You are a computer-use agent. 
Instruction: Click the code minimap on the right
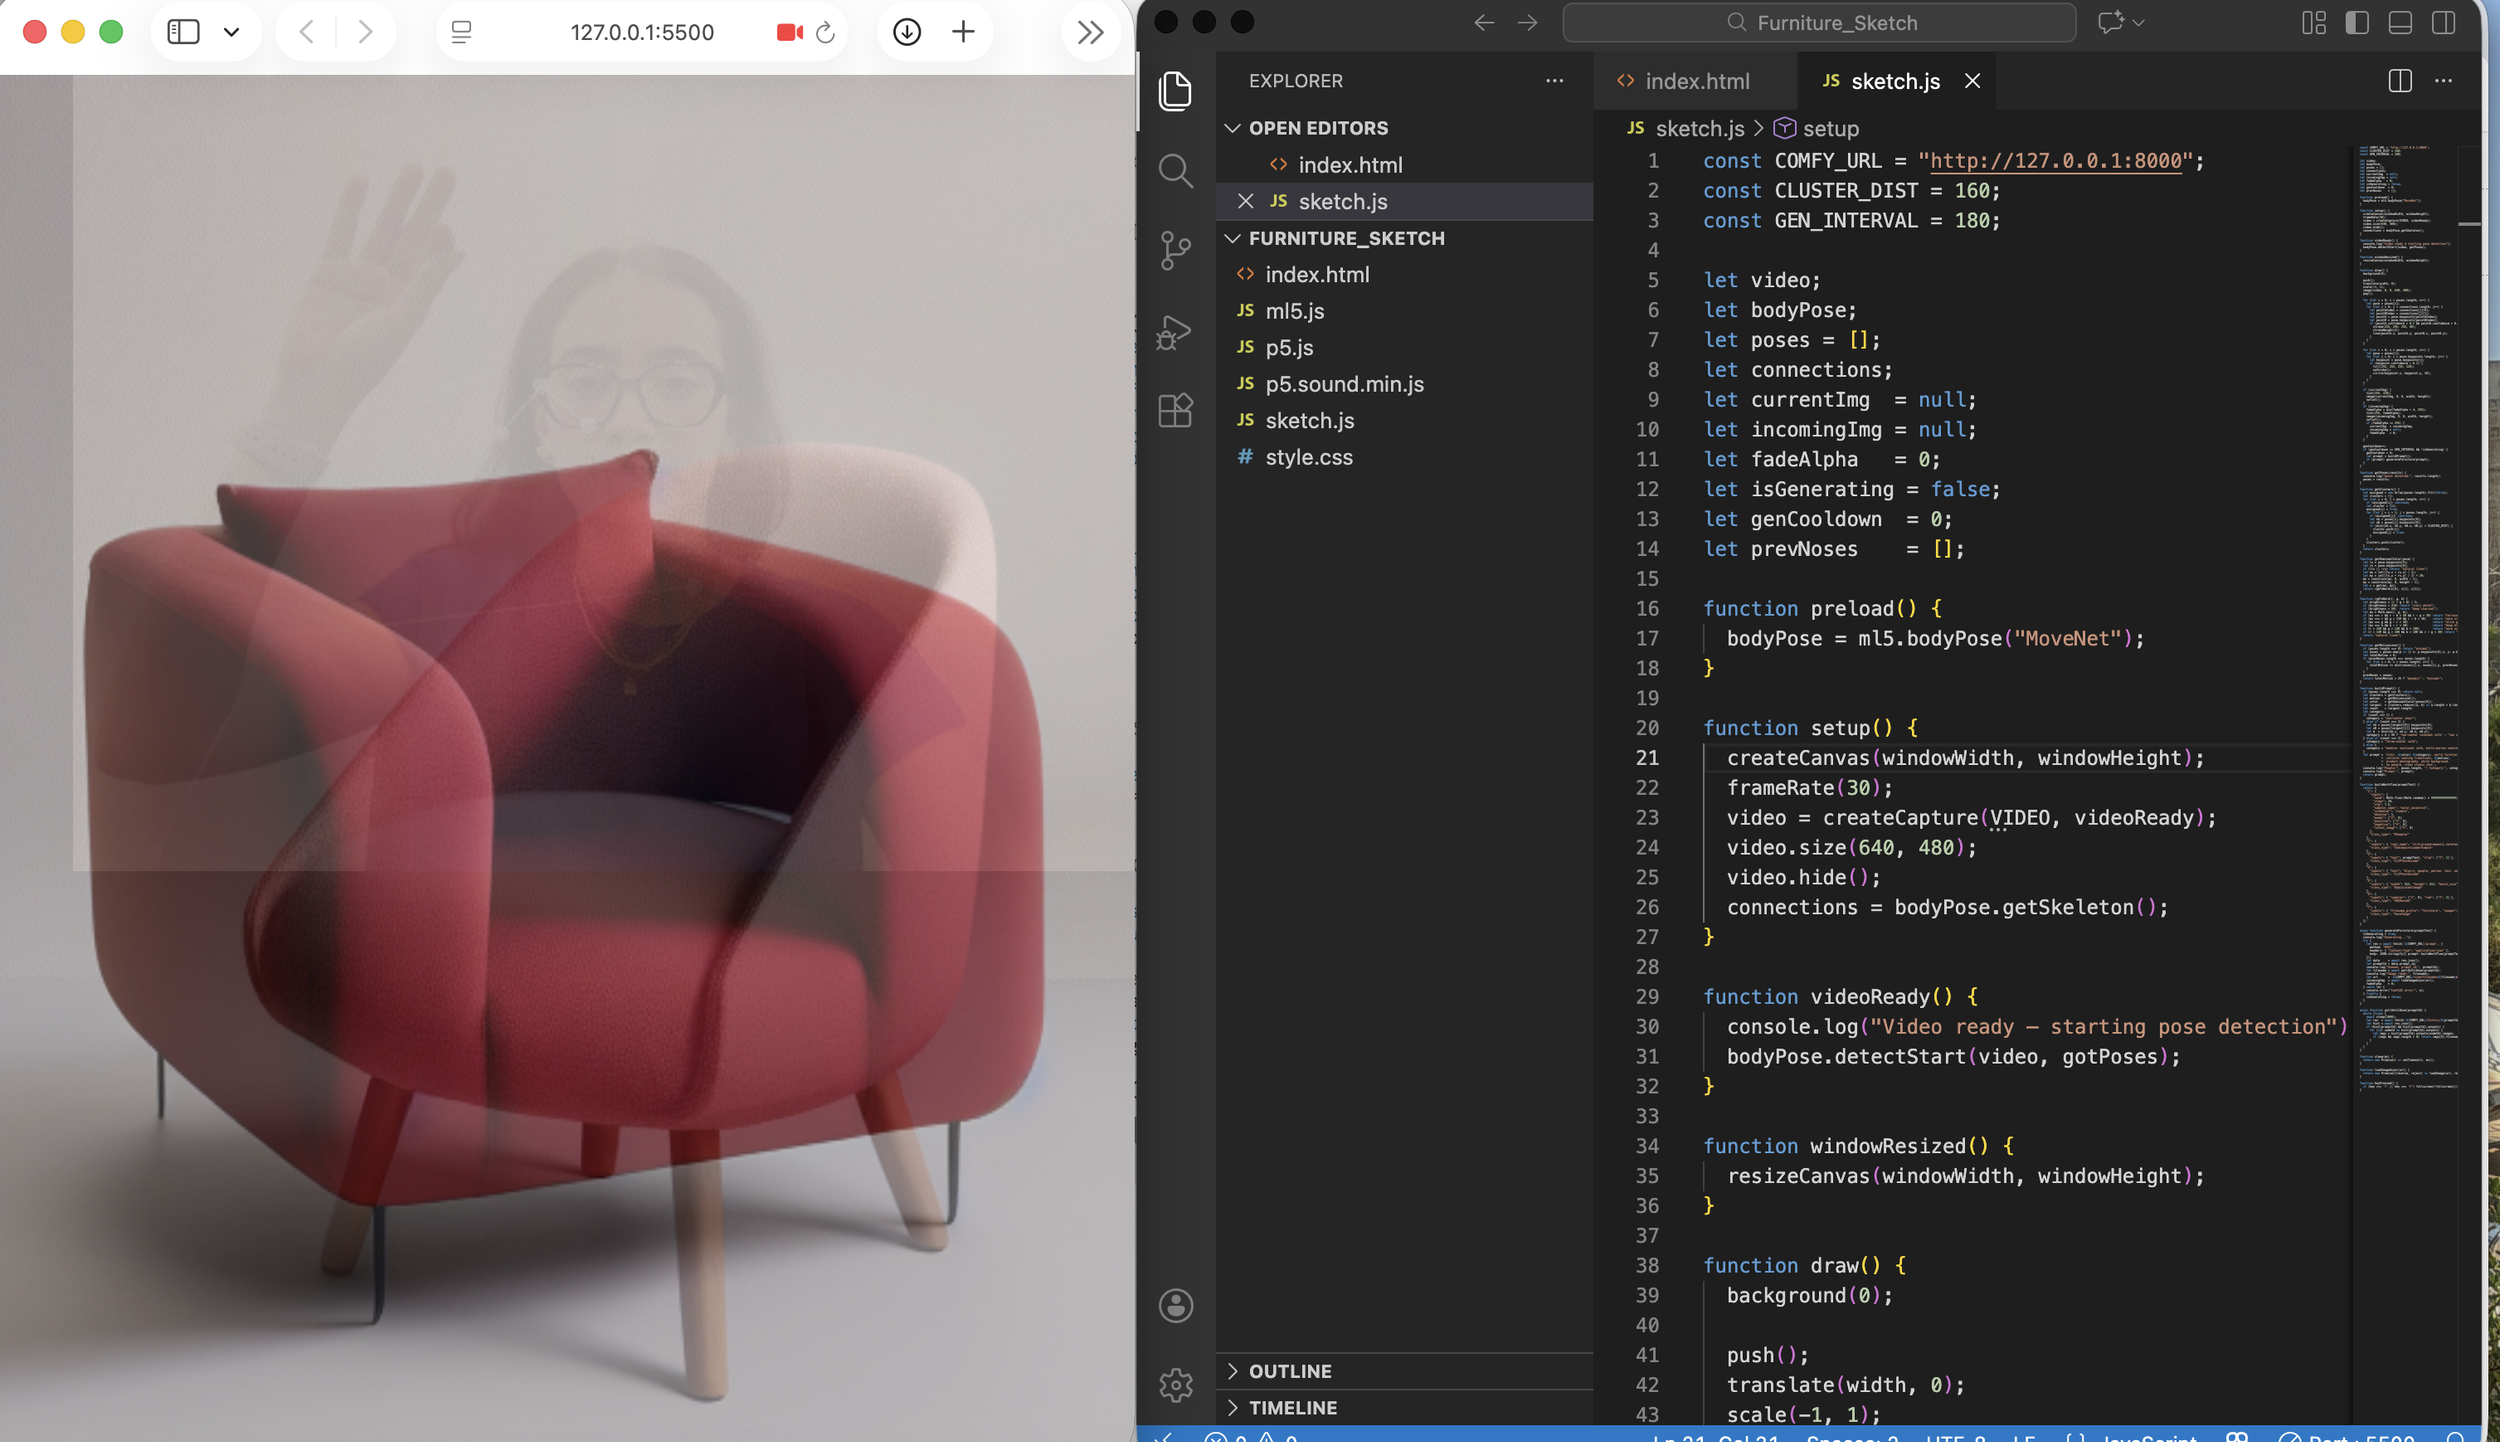click(x=2408, y=620)
